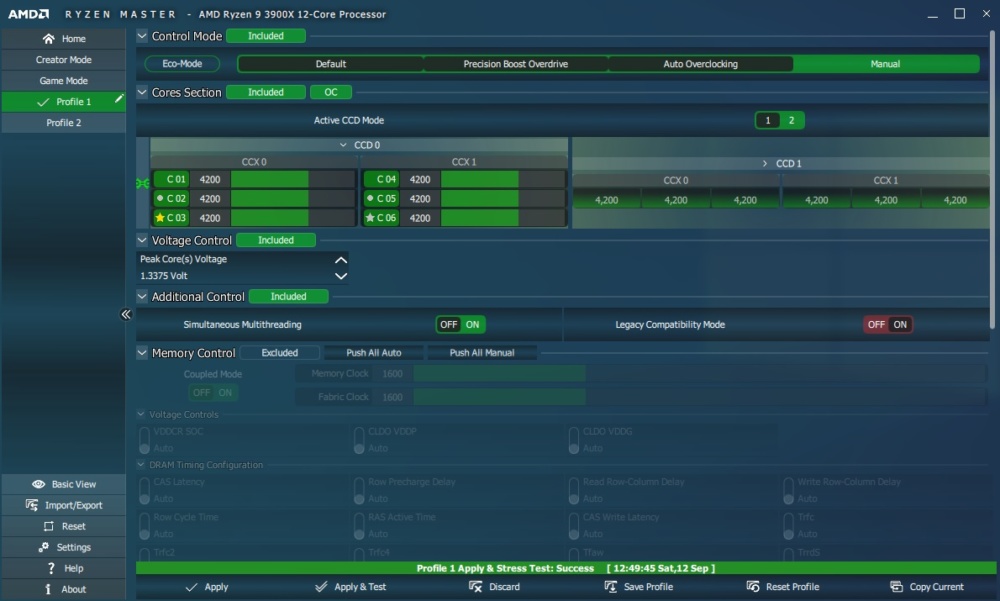The height and width of the screenshot is (601, 1000).
Task: Click the vertical scrollbar on right
Action: pyautogui.click(x=992, y=181)
